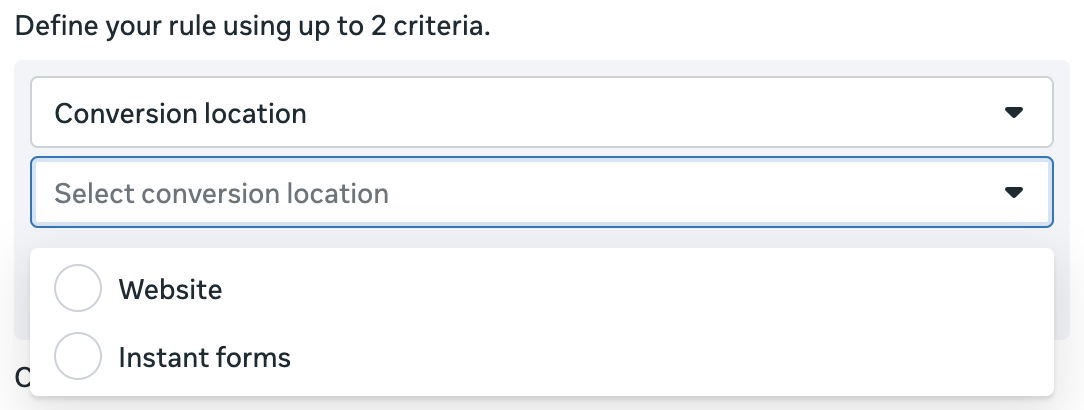Viewport: 1084px width, 410px height.
Task: Click the Conversion location dropdown arrow
Action: (x=1014, y=113)
